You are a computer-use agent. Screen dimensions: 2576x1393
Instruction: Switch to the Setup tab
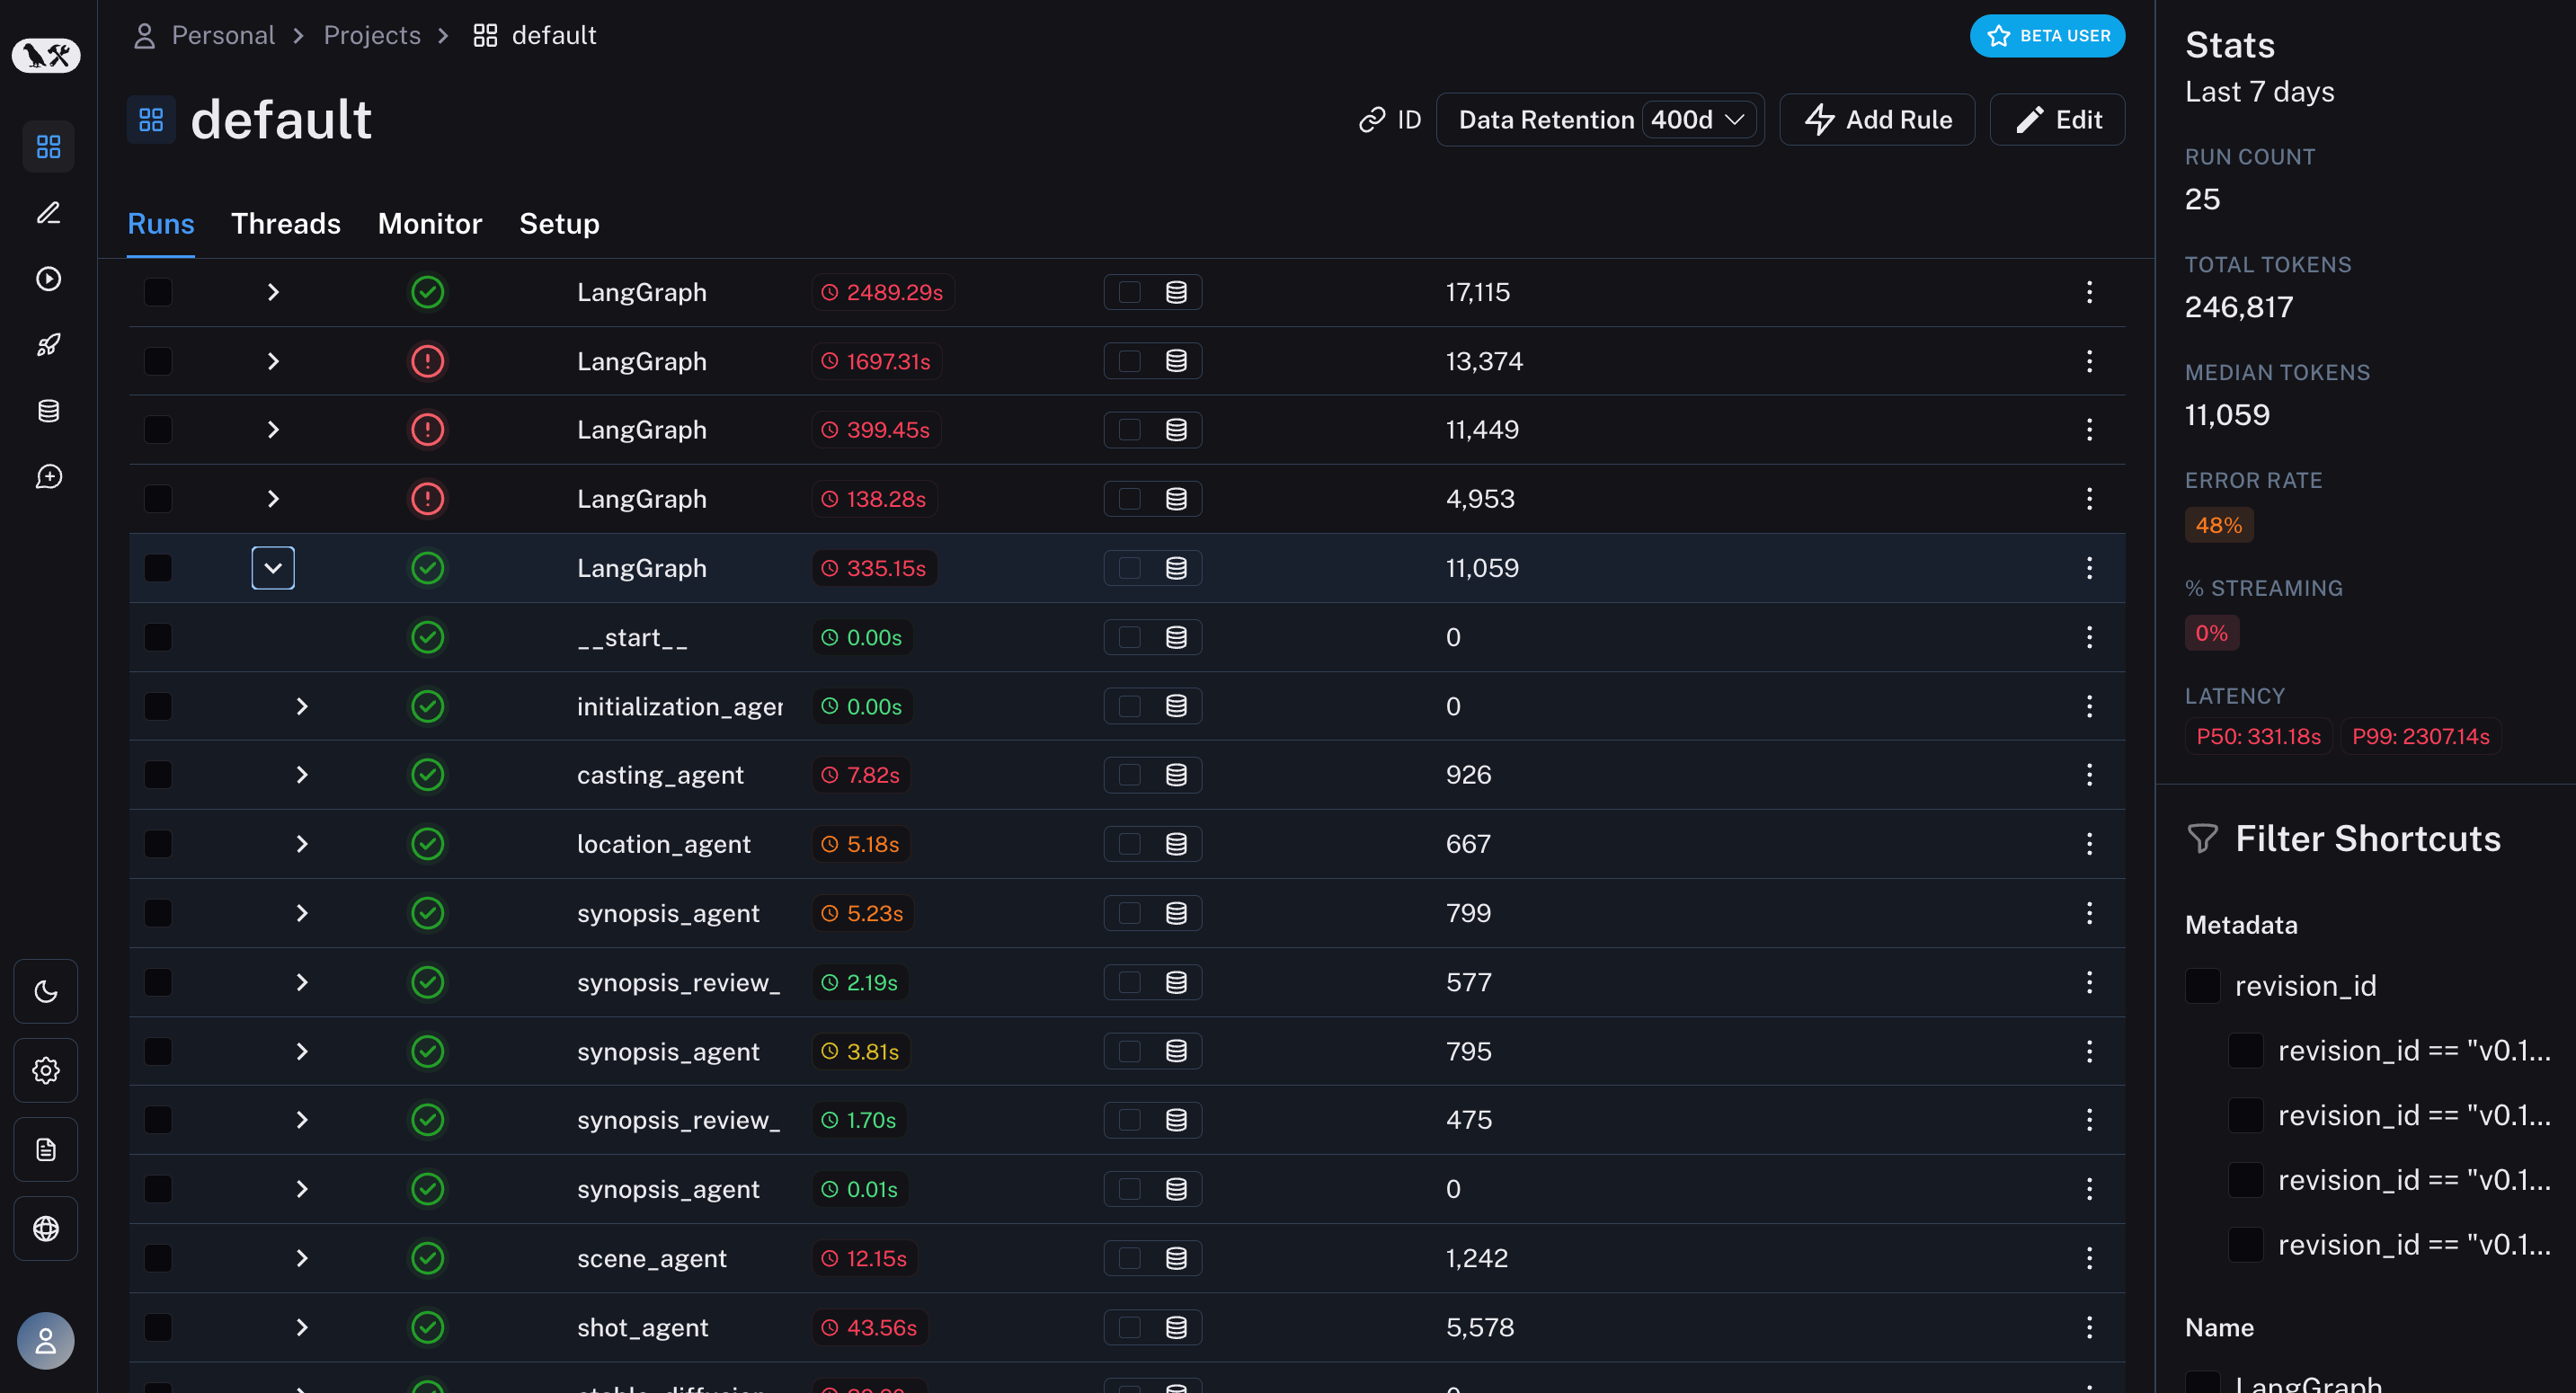pyautogui.click(x=559, y=224)
